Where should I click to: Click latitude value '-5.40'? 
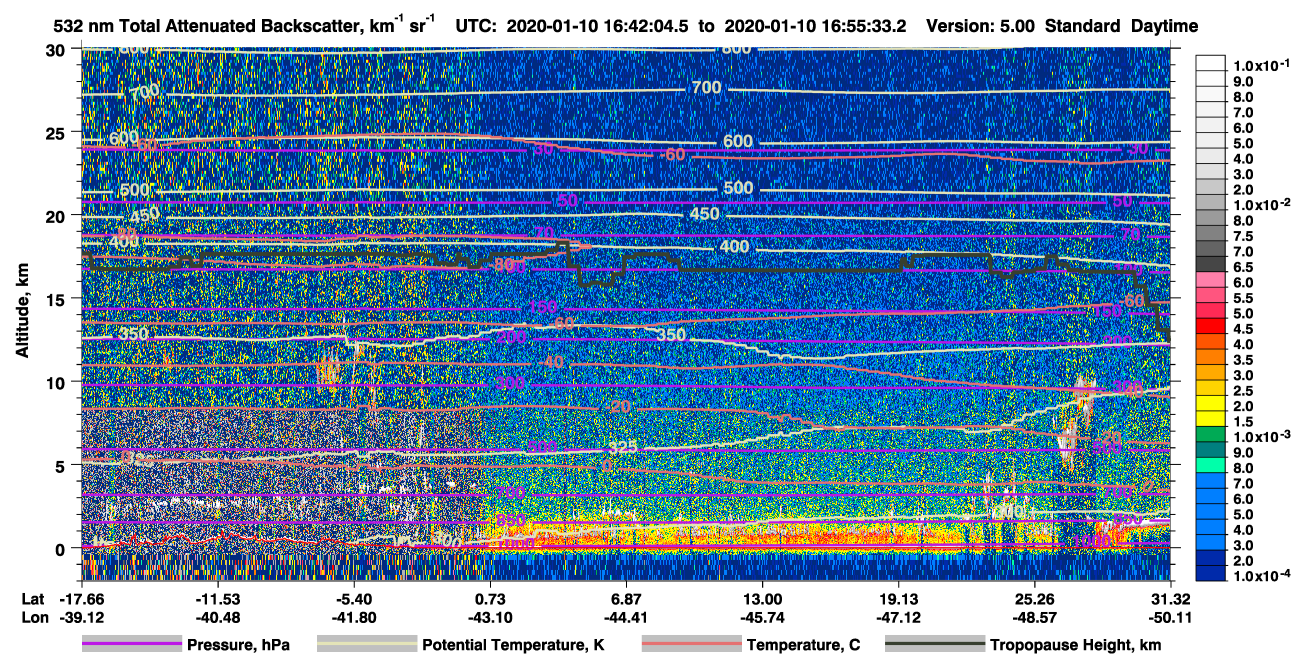point(353,598)
